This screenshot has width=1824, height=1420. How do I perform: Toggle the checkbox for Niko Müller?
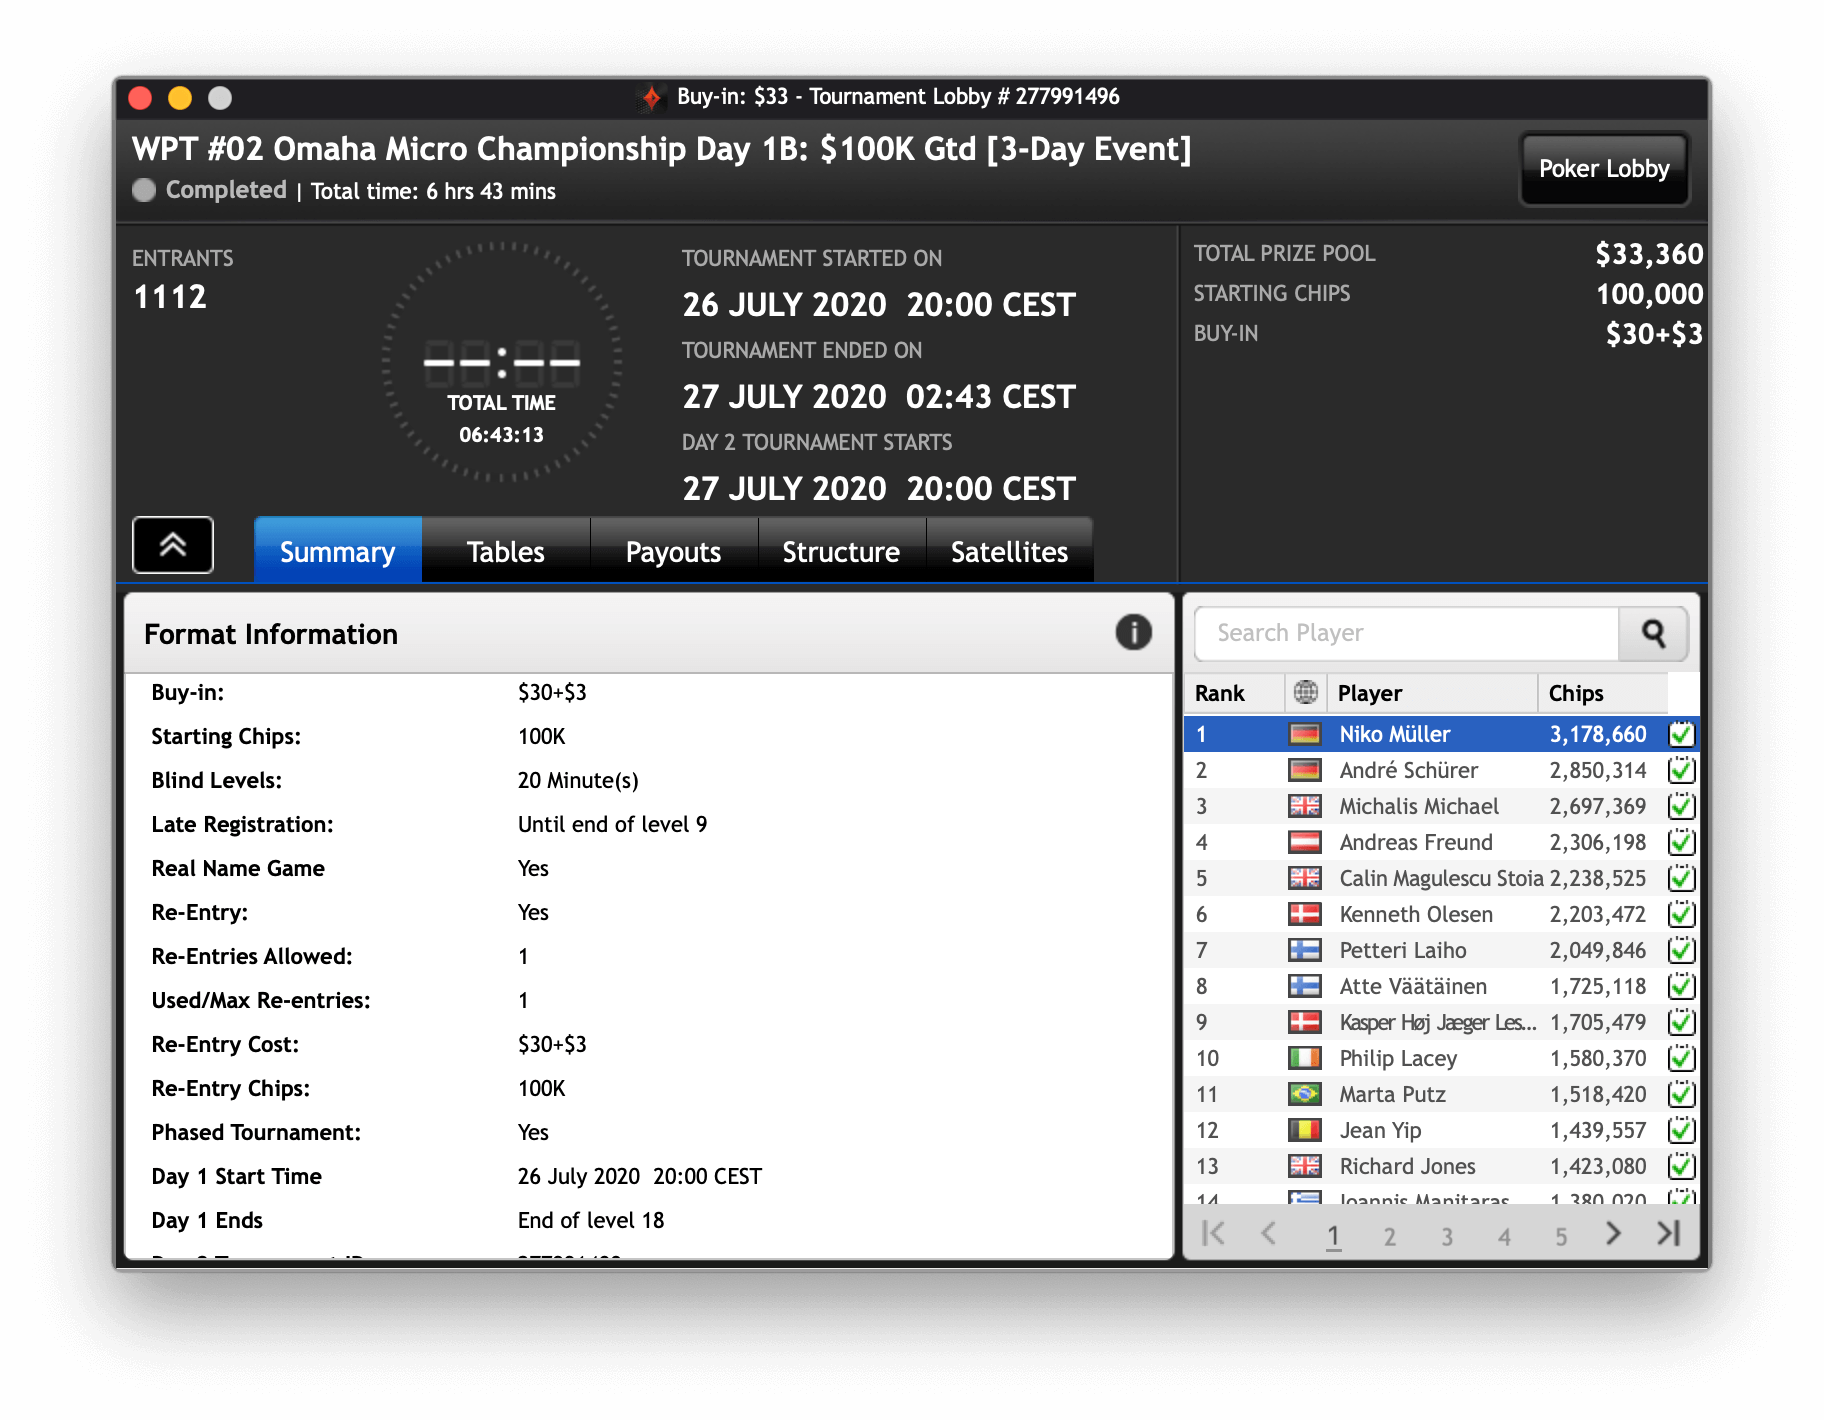(1681, 734)
